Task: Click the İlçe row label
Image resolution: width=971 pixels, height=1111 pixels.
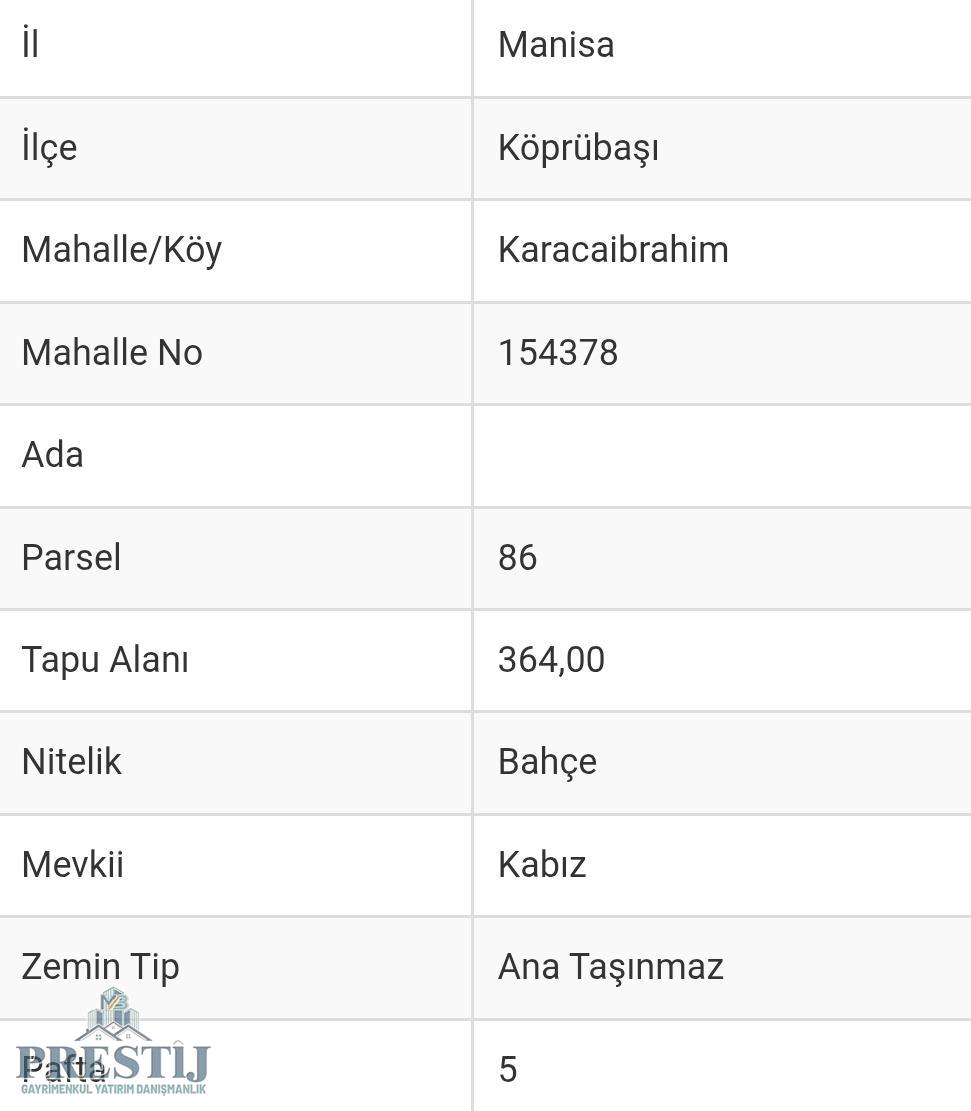Action: [49, 147]
